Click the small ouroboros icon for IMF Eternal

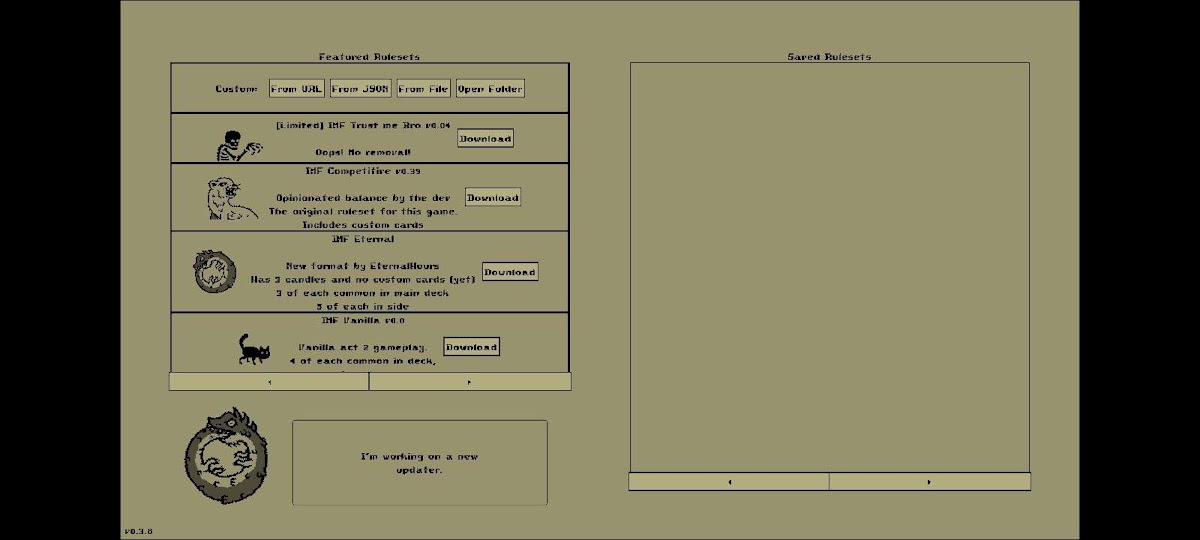215,271
